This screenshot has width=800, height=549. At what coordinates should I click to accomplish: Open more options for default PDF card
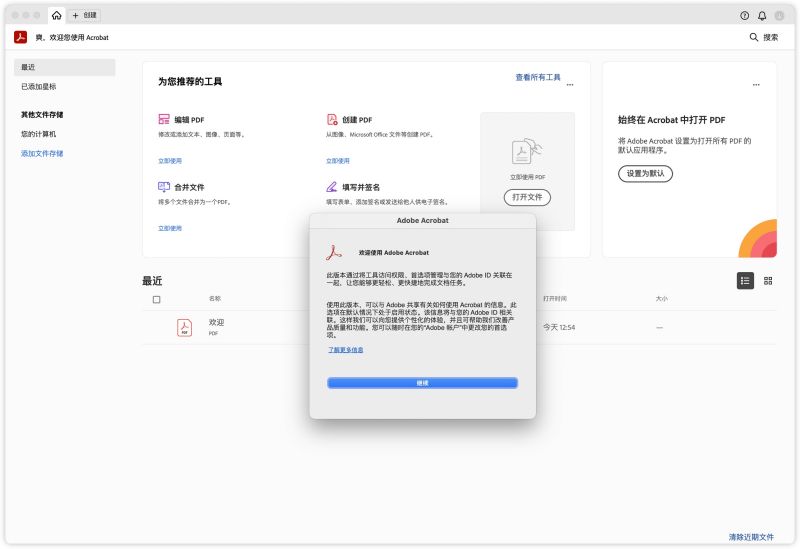tap(756, 85)
